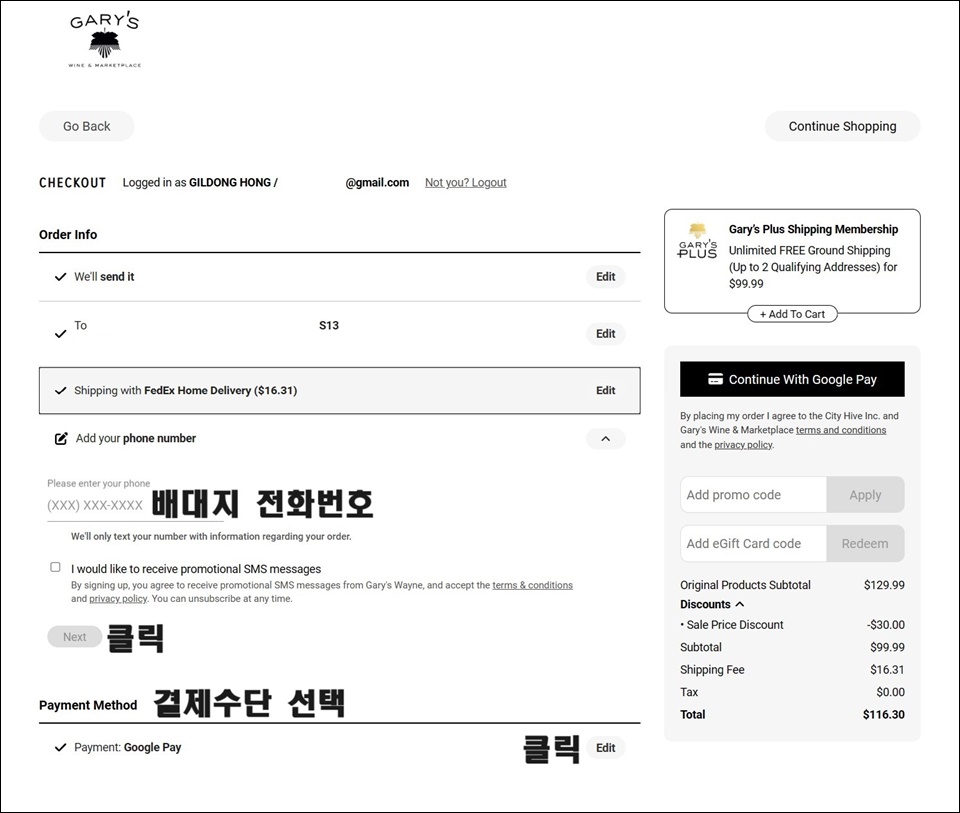Collapse the phone number section chevron
The width and height of the screenshot is (960, 813).
(606, 438)
